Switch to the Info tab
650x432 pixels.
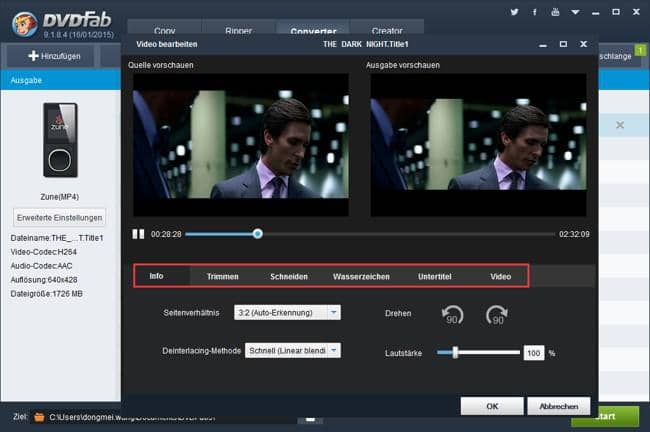pyautogui.click(x=156, y=276)
